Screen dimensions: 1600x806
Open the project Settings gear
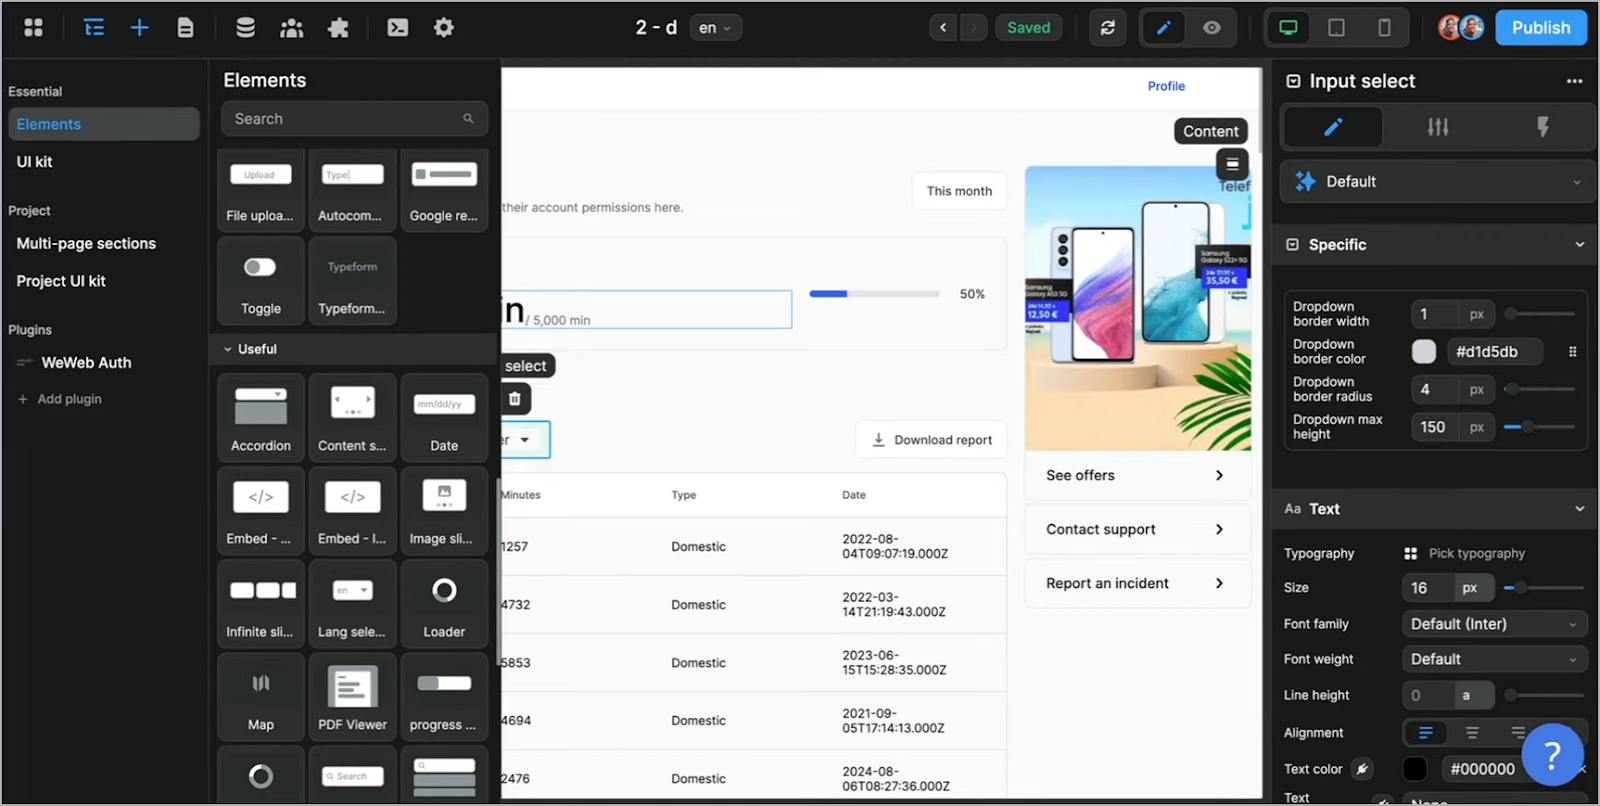[444, 28]
